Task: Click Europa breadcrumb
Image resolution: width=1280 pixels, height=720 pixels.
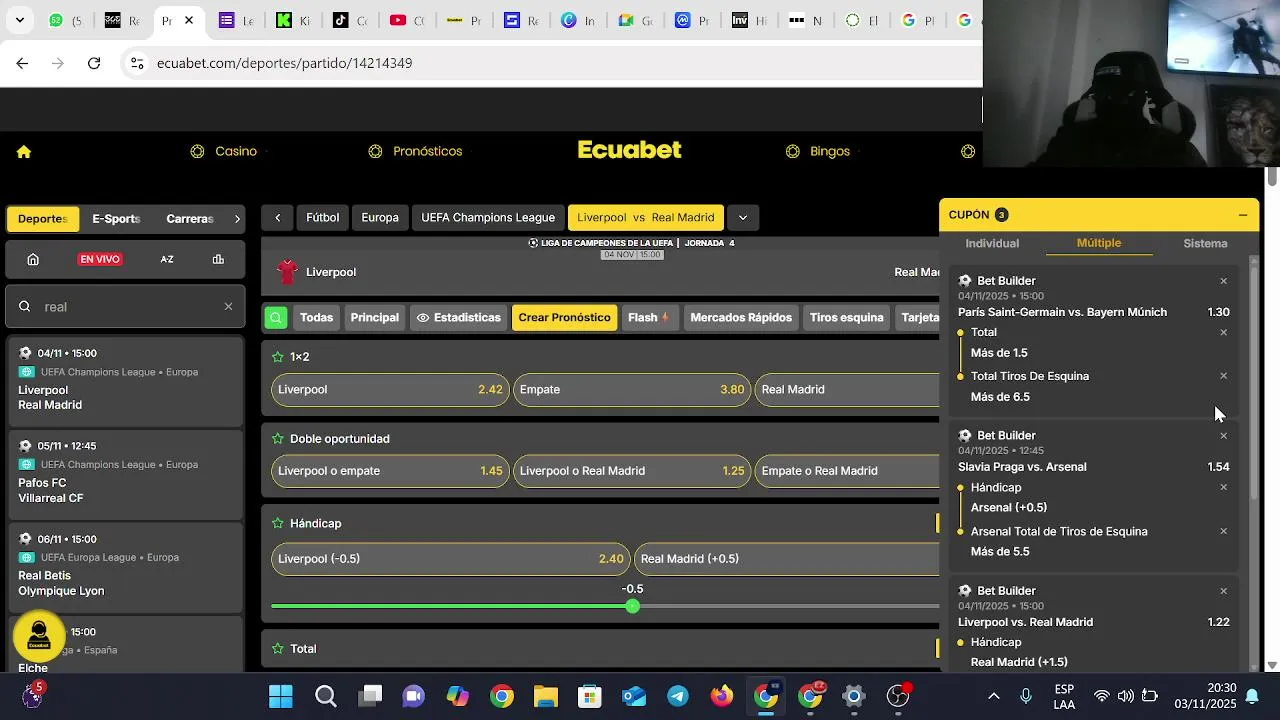Action: point(380,218)
